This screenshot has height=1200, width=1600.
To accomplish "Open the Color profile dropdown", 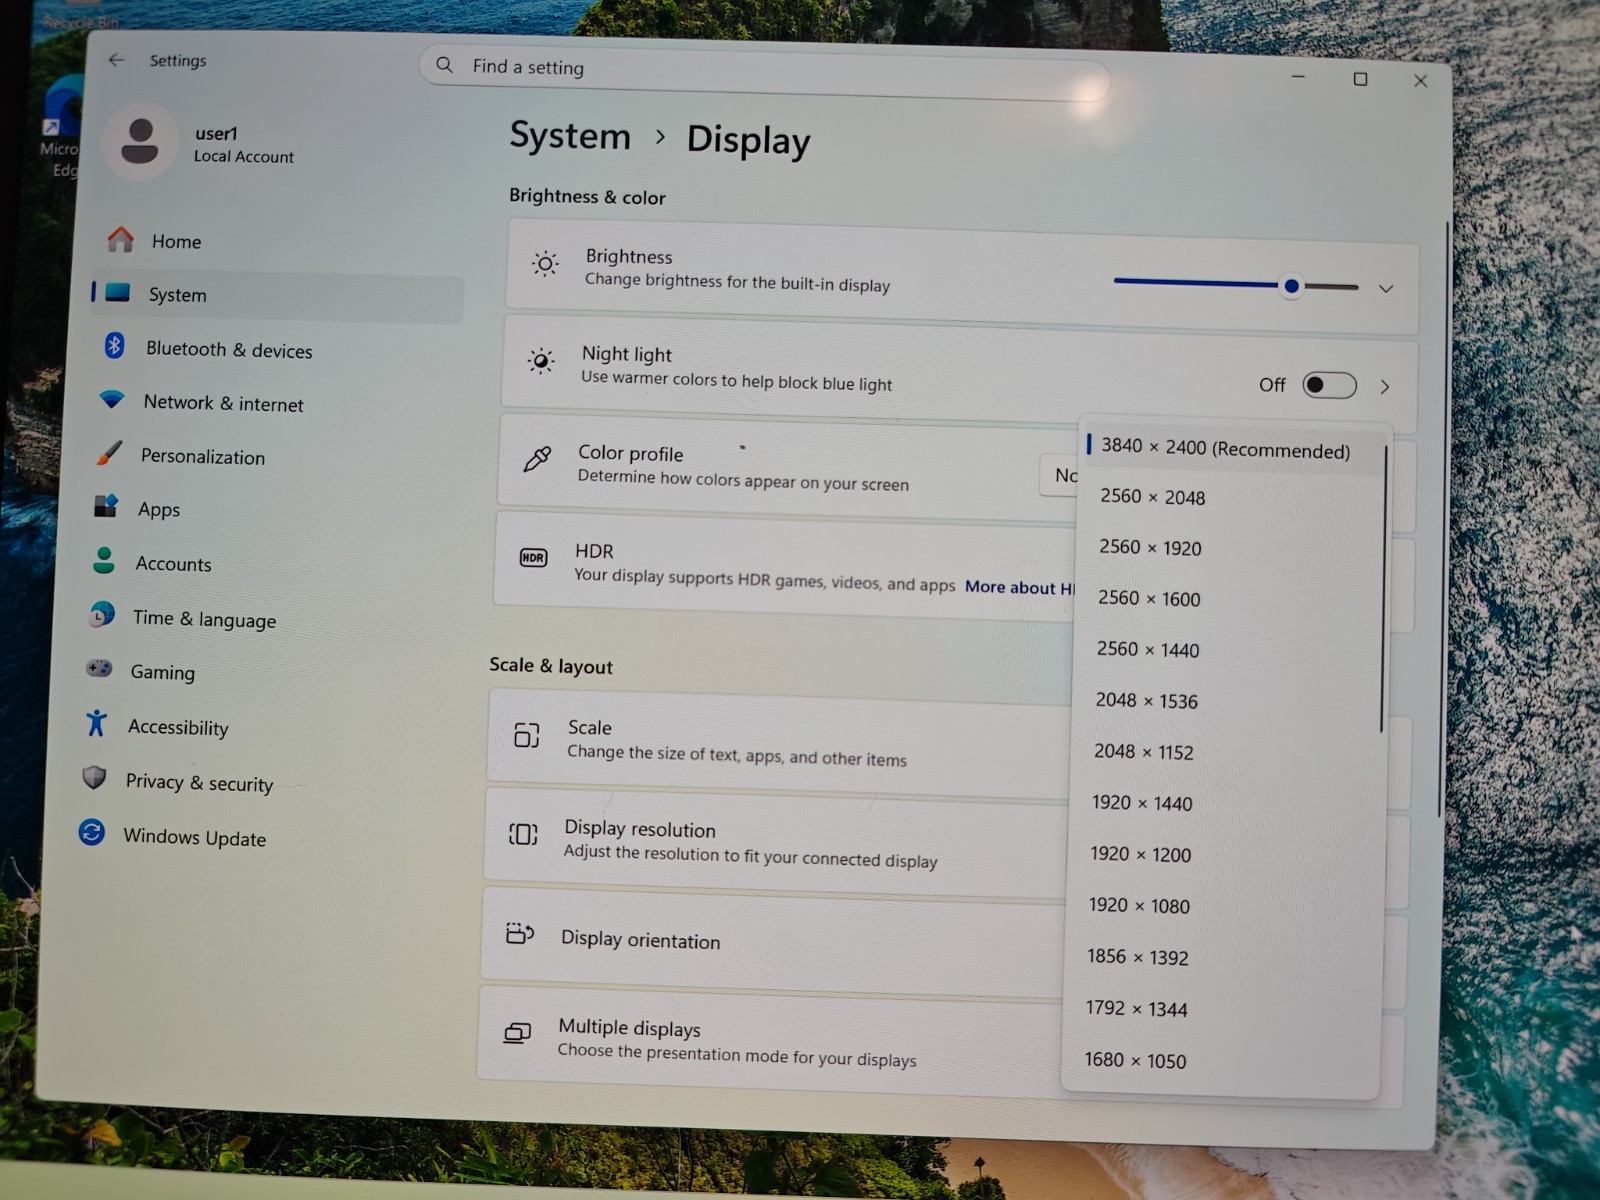I will pyautogui.click(x=1060, y=475).
